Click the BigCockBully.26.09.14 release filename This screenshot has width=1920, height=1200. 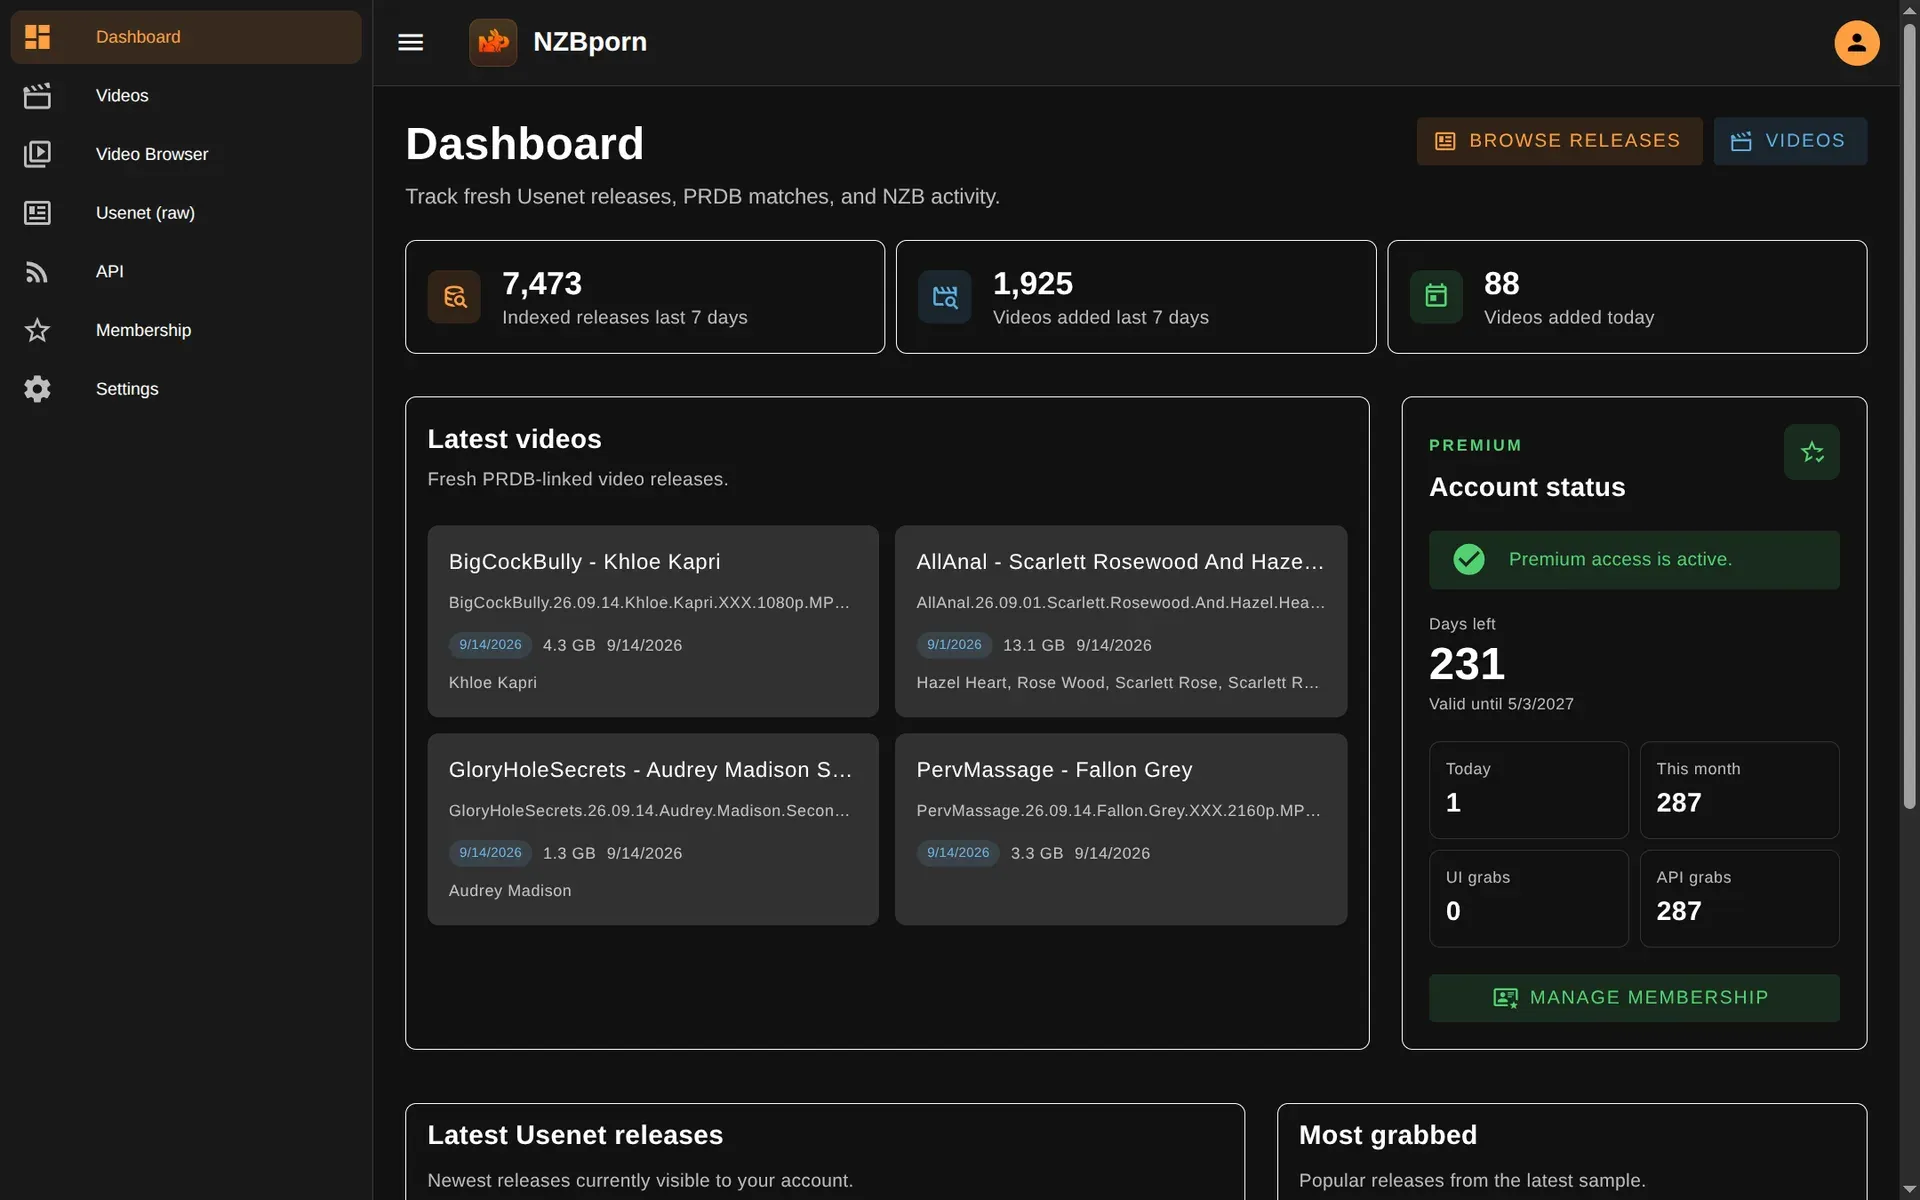[649, 603]
